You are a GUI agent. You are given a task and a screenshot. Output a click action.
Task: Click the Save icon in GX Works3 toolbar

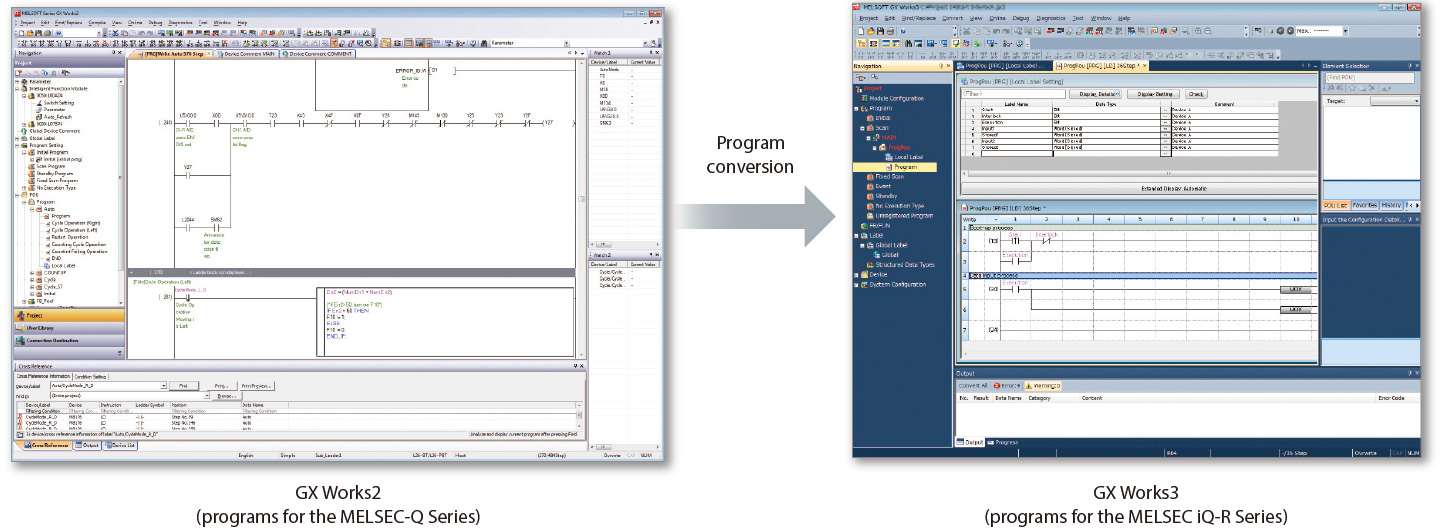coord(879,31)
